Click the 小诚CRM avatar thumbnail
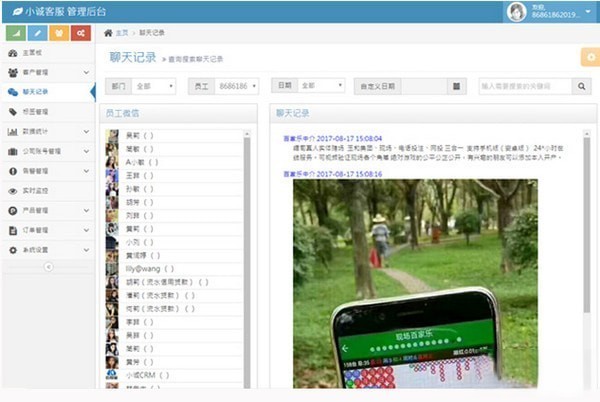The image size is (600, 402). (x=112, y=375)
